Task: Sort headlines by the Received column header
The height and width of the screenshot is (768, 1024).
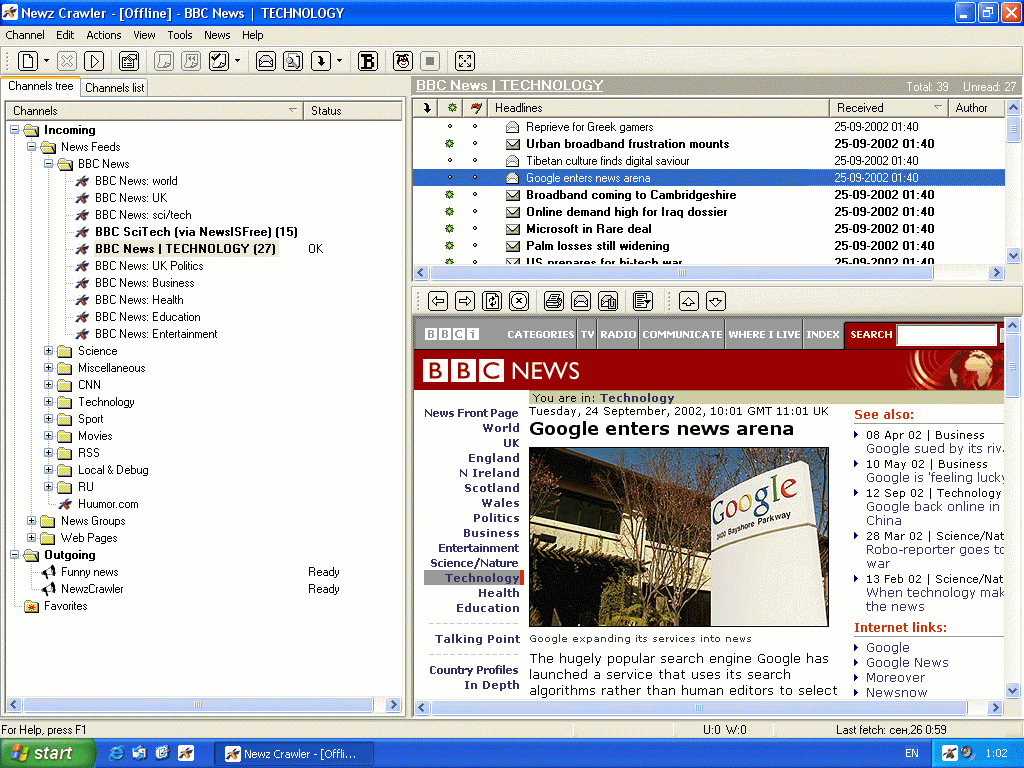Action: coord(889,108)
